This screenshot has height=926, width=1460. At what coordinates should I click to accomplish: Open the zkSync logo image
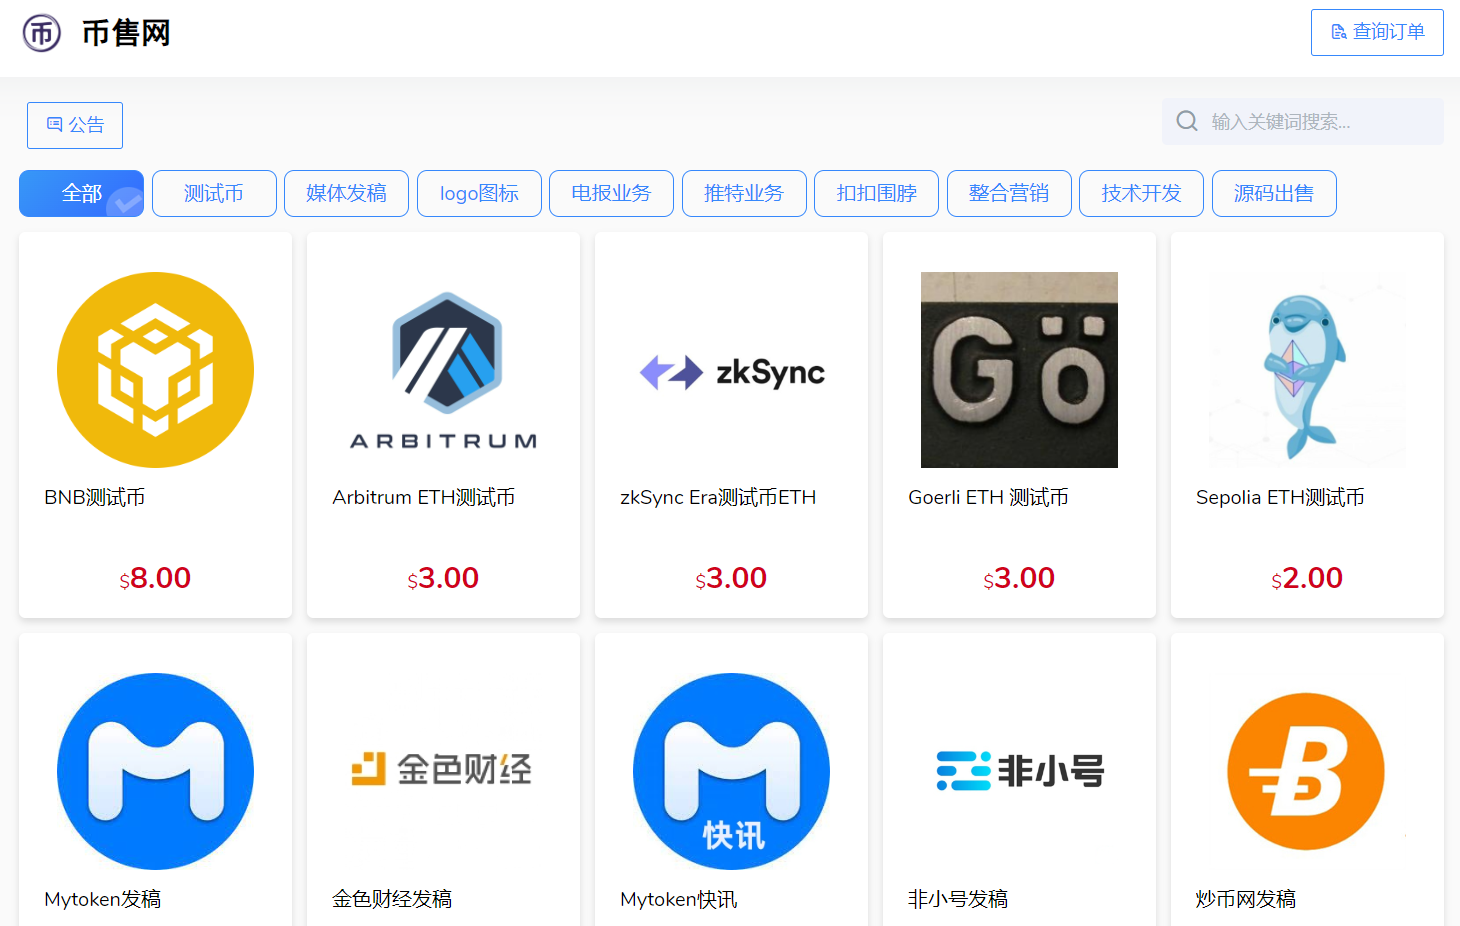click(731, 370)
